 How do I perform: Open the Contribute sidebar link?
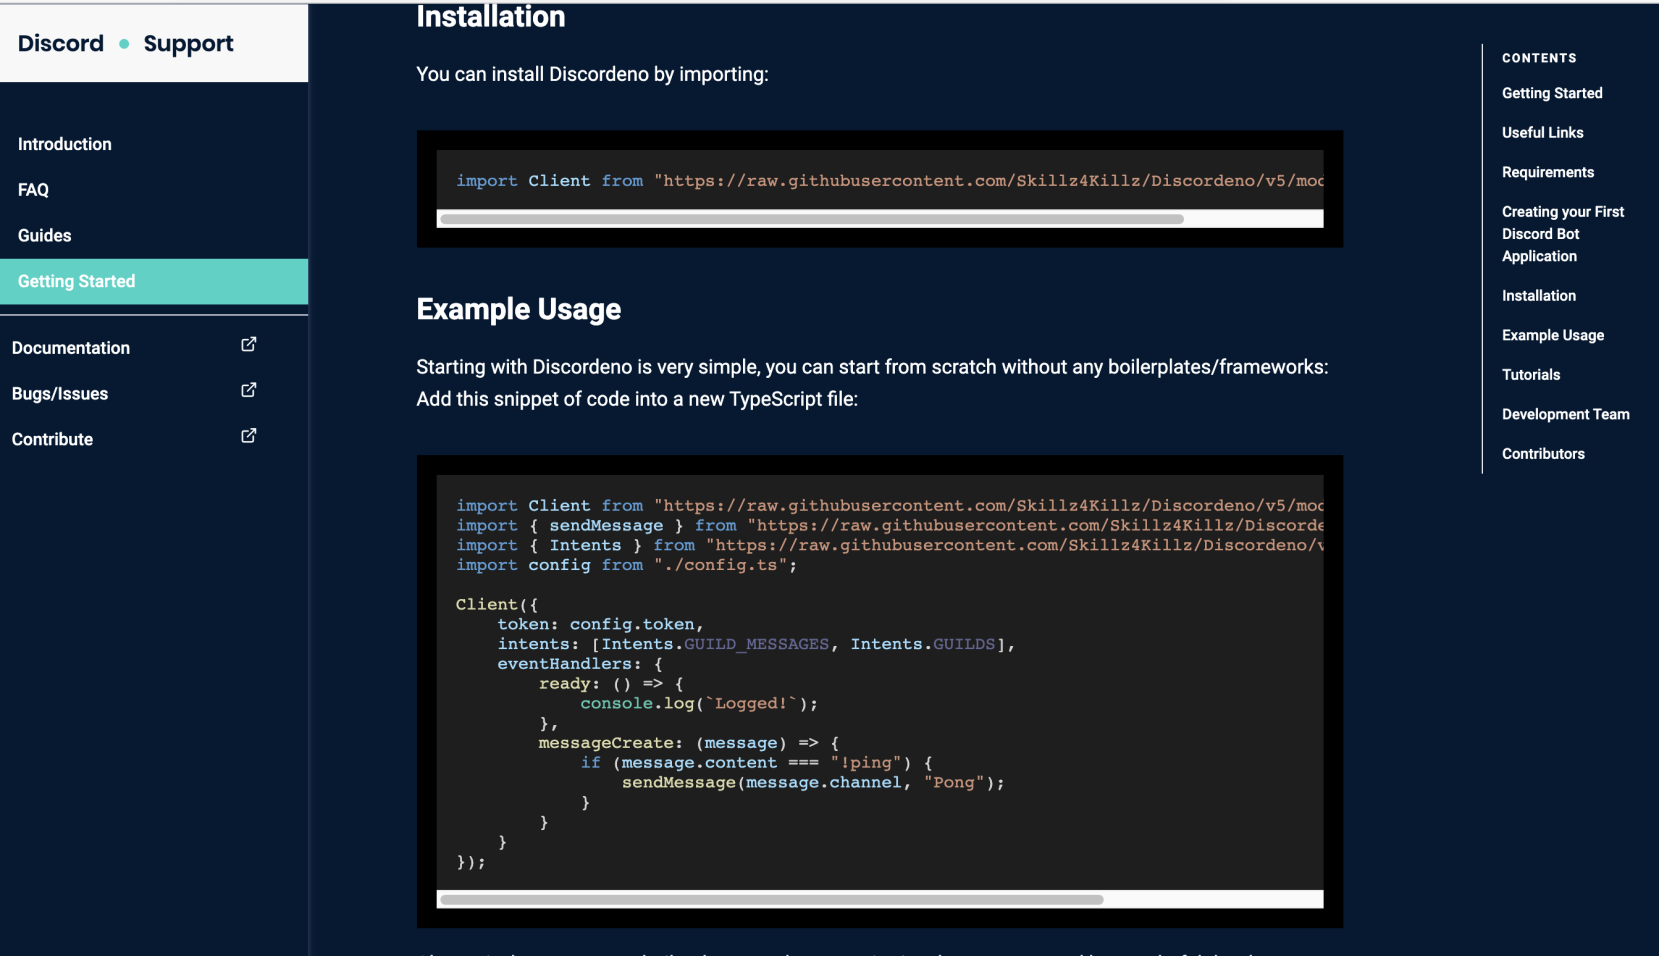click(52, 440)
